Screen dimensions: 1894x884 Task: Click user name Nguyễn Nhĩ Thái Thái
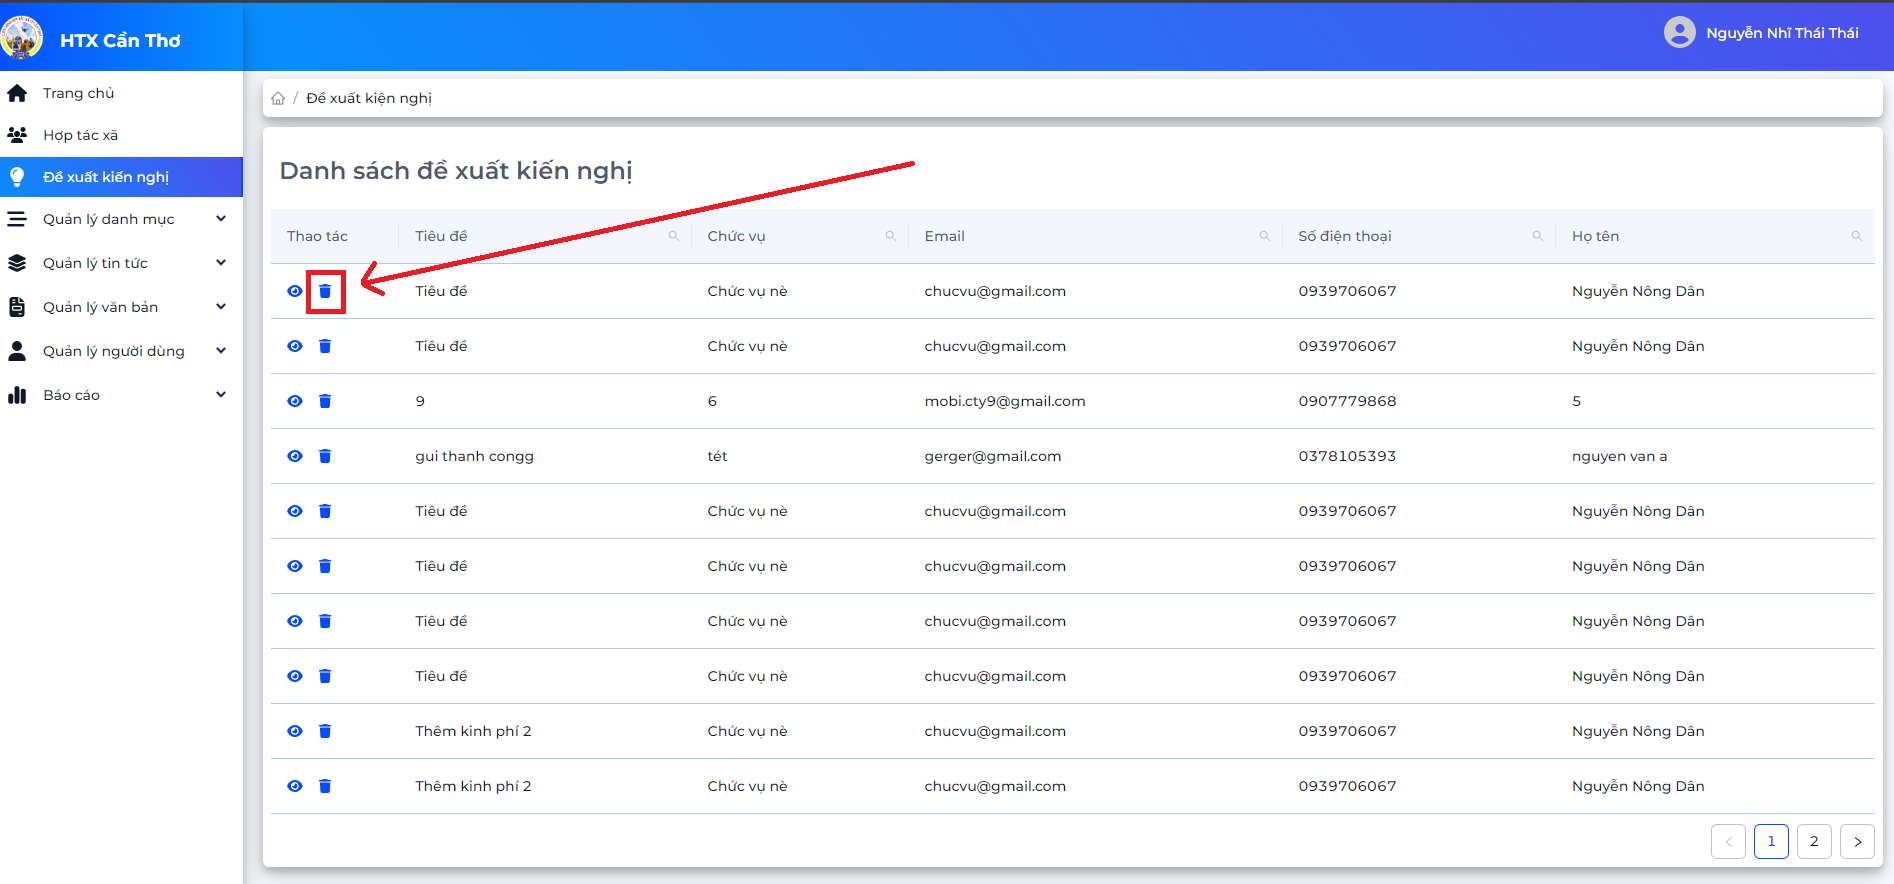[x=1782, y=33]
